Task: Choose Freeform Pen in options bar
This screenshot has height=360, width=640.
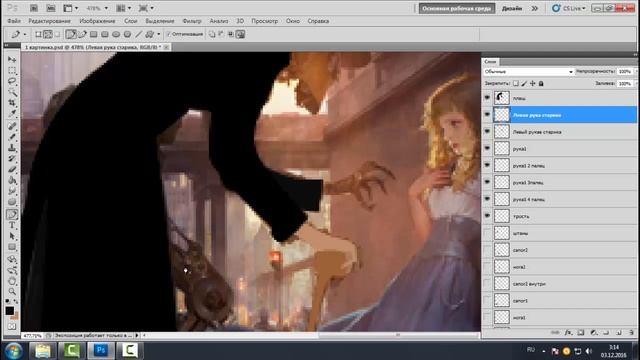Action: [82, 34]
